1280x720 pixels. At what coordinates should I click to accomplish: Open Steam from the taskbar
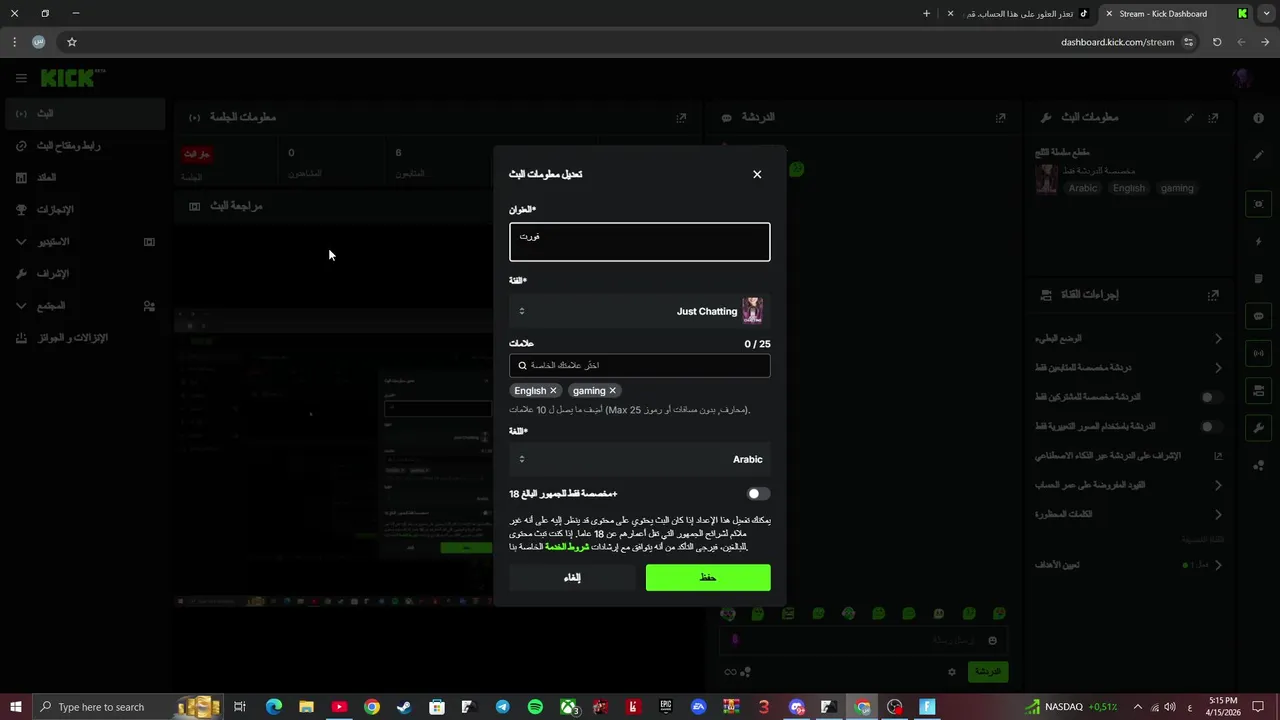pos(404,707)
